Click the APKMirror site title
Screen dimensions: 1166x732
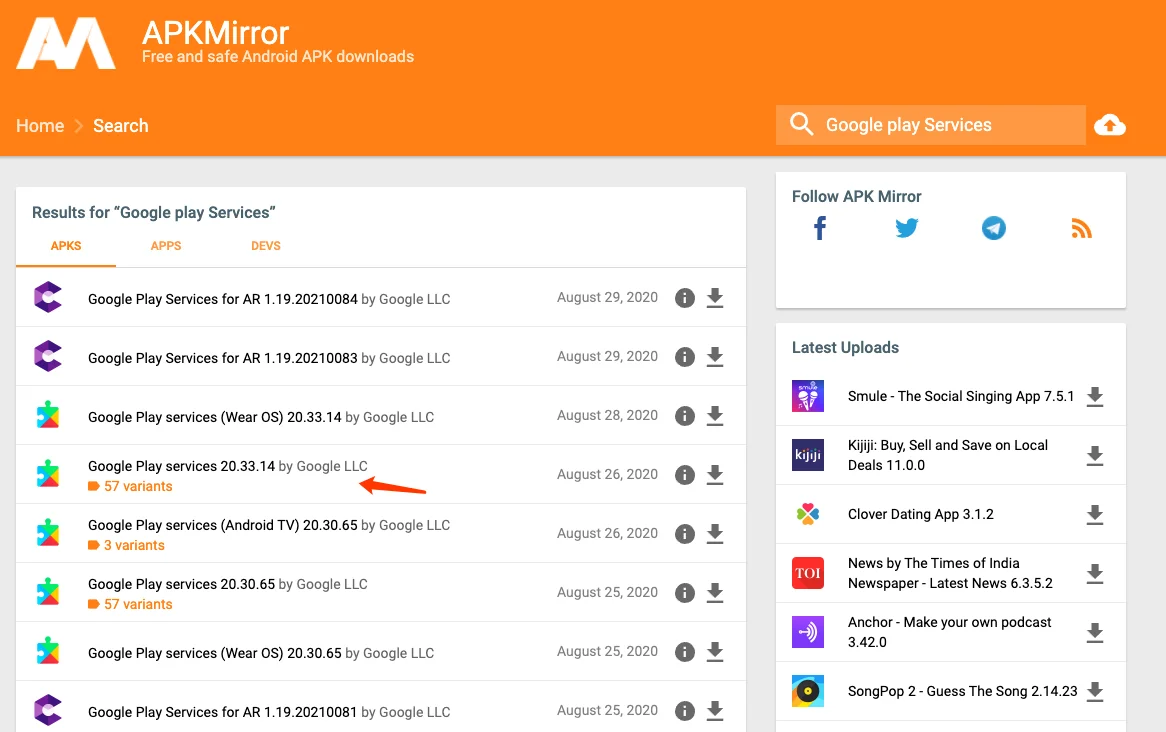tap(216, 33)
